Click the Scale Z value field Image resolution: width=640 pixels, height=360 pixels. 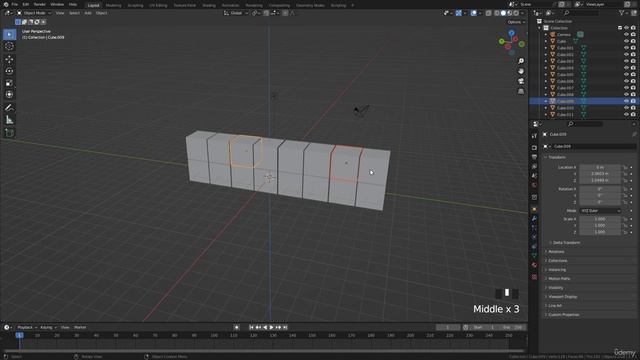point(600,232)
